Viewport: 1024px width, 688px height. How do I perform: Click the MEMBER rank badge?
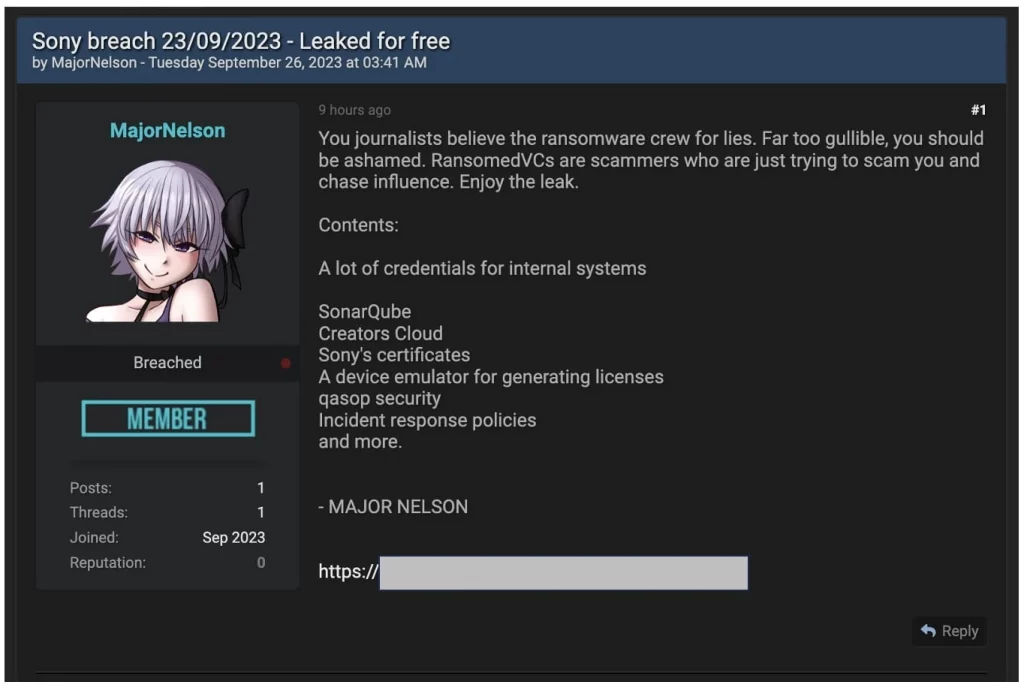pyautogui.click(x=167, y=418)
